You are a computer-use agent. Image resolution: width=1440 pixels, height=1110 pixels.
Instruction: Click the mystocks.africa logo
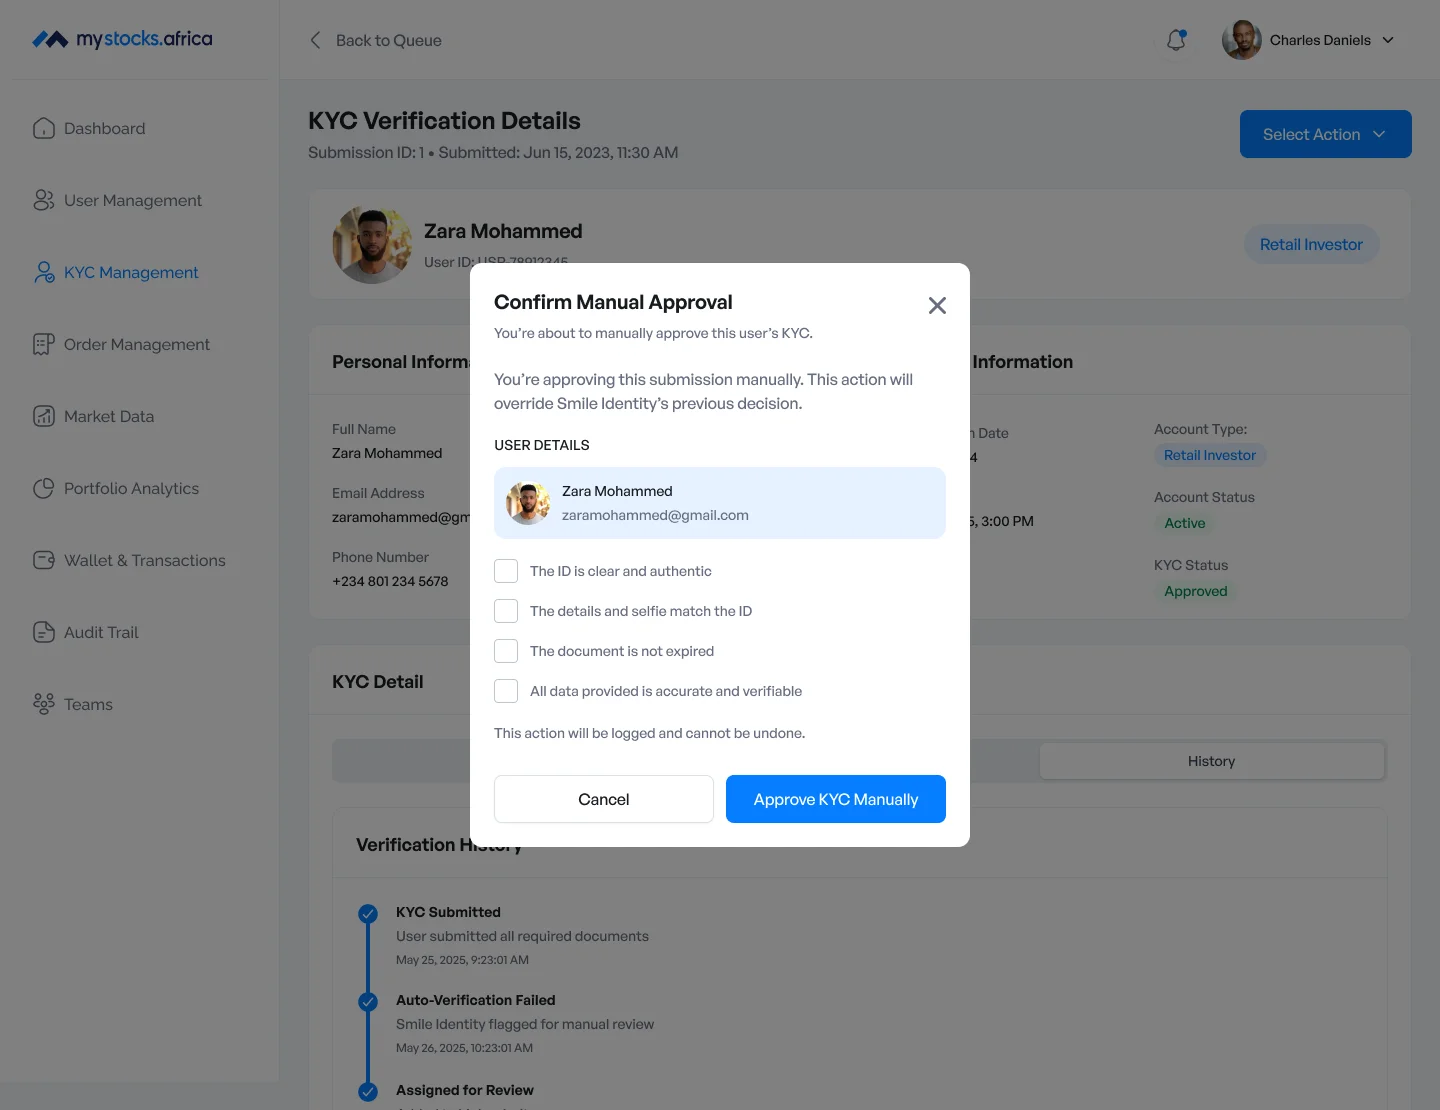click(x=122, y=39)
